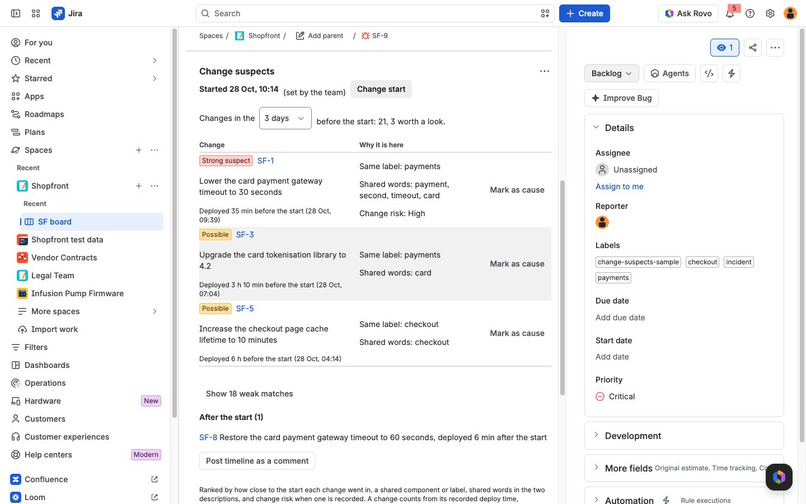Collapse the sidebar with the panel icon

coord(15,13)
